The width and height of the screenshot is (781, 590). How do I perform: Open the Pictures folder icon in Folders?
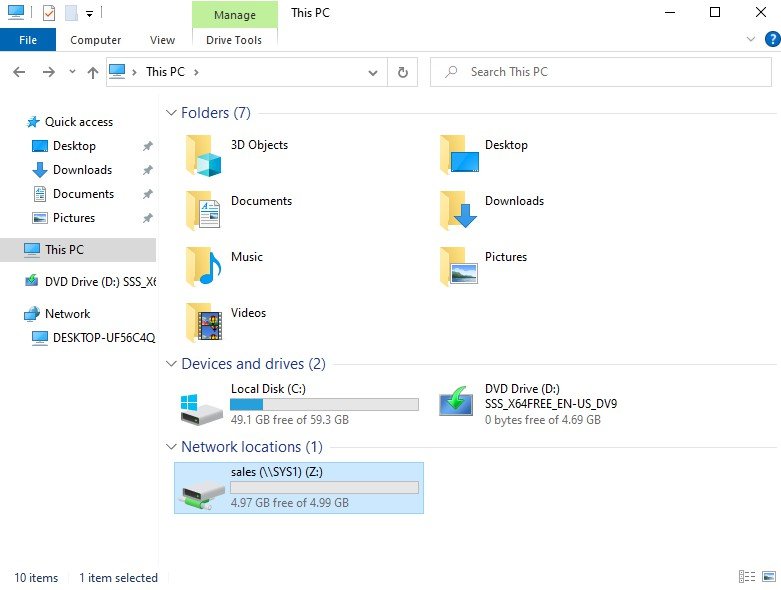(459, 267)
